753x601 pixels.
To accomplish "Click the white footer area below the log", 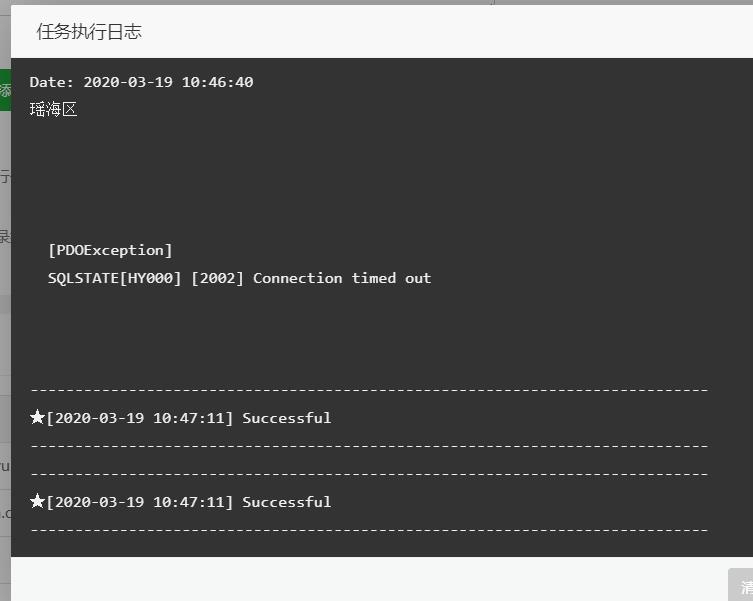I will click(x=370, y=578).
